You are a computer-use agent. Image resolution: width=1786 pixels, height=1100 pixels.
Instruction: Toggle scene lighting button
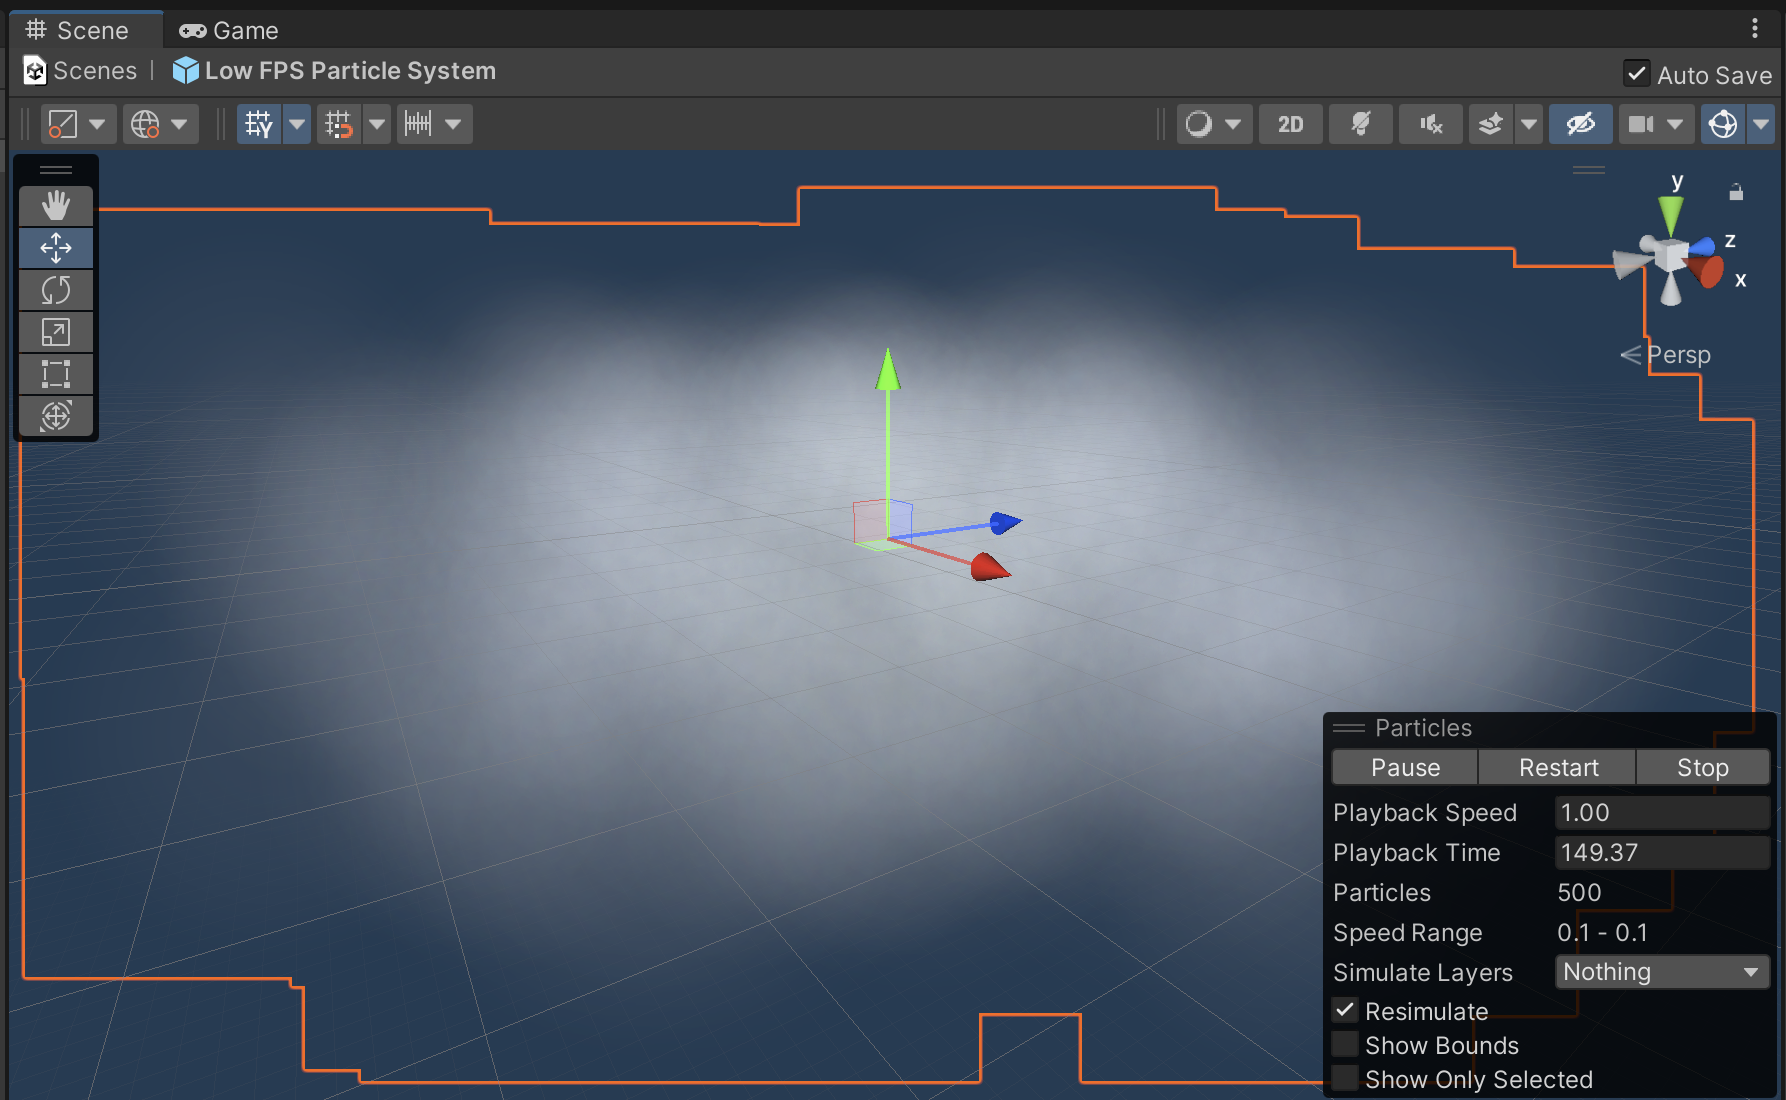point(1360,124)
